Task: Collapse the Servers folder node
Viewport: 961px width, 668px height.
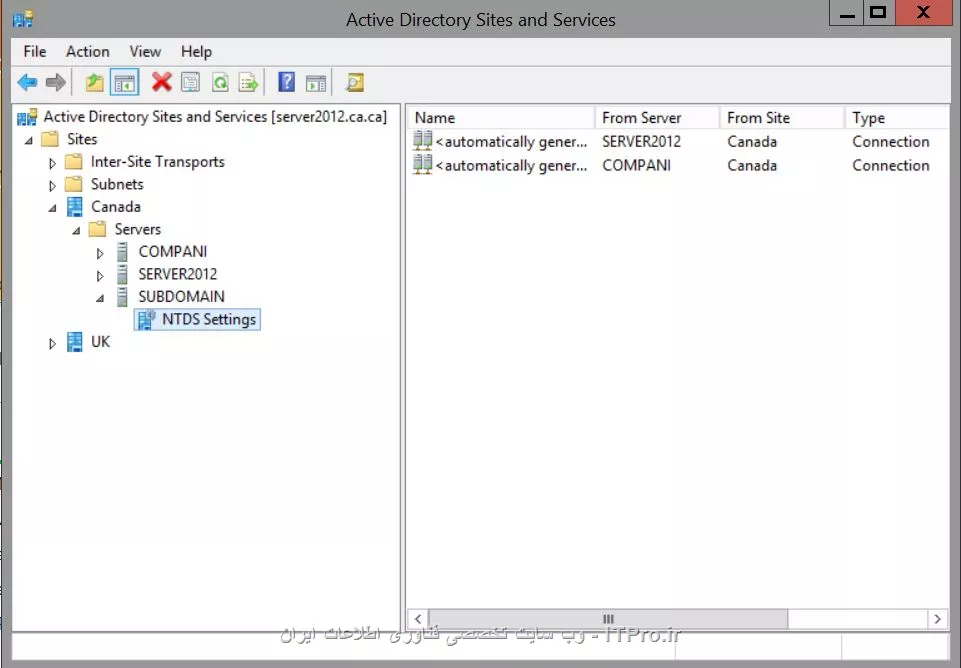Action: point(76,231)
